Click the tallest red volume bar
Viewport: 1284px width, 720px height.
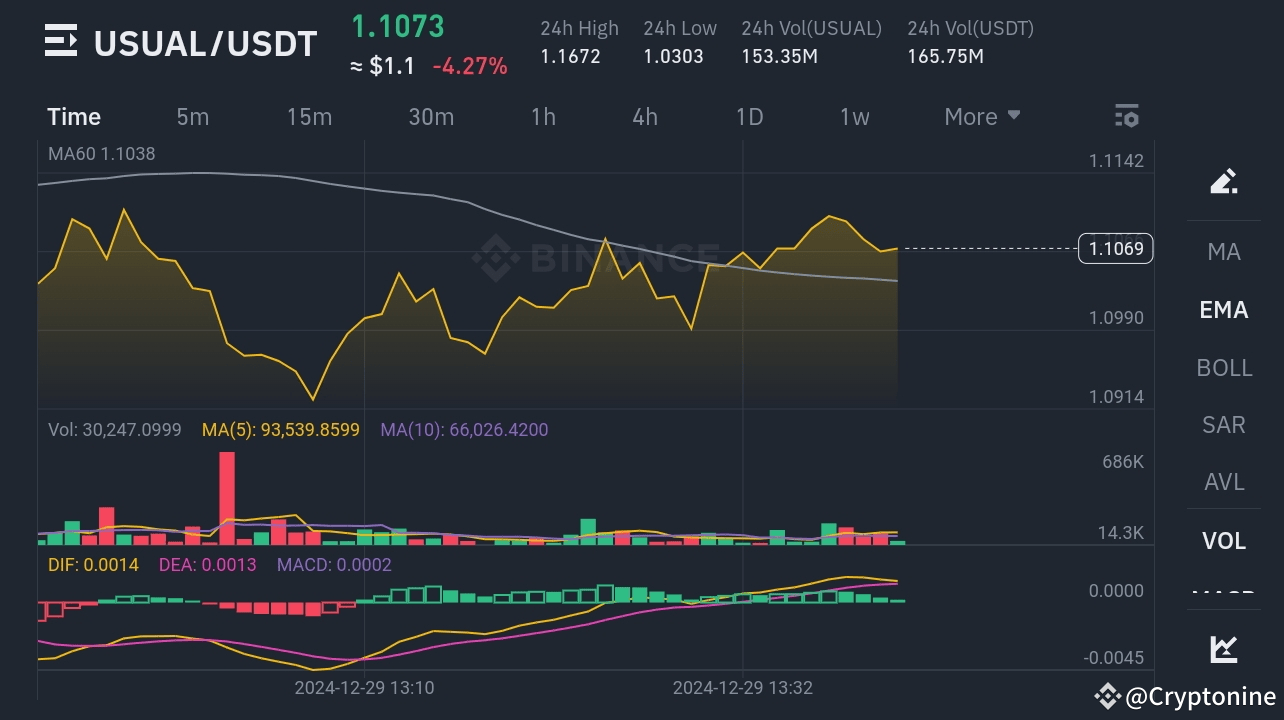click(x=227, y=498)
